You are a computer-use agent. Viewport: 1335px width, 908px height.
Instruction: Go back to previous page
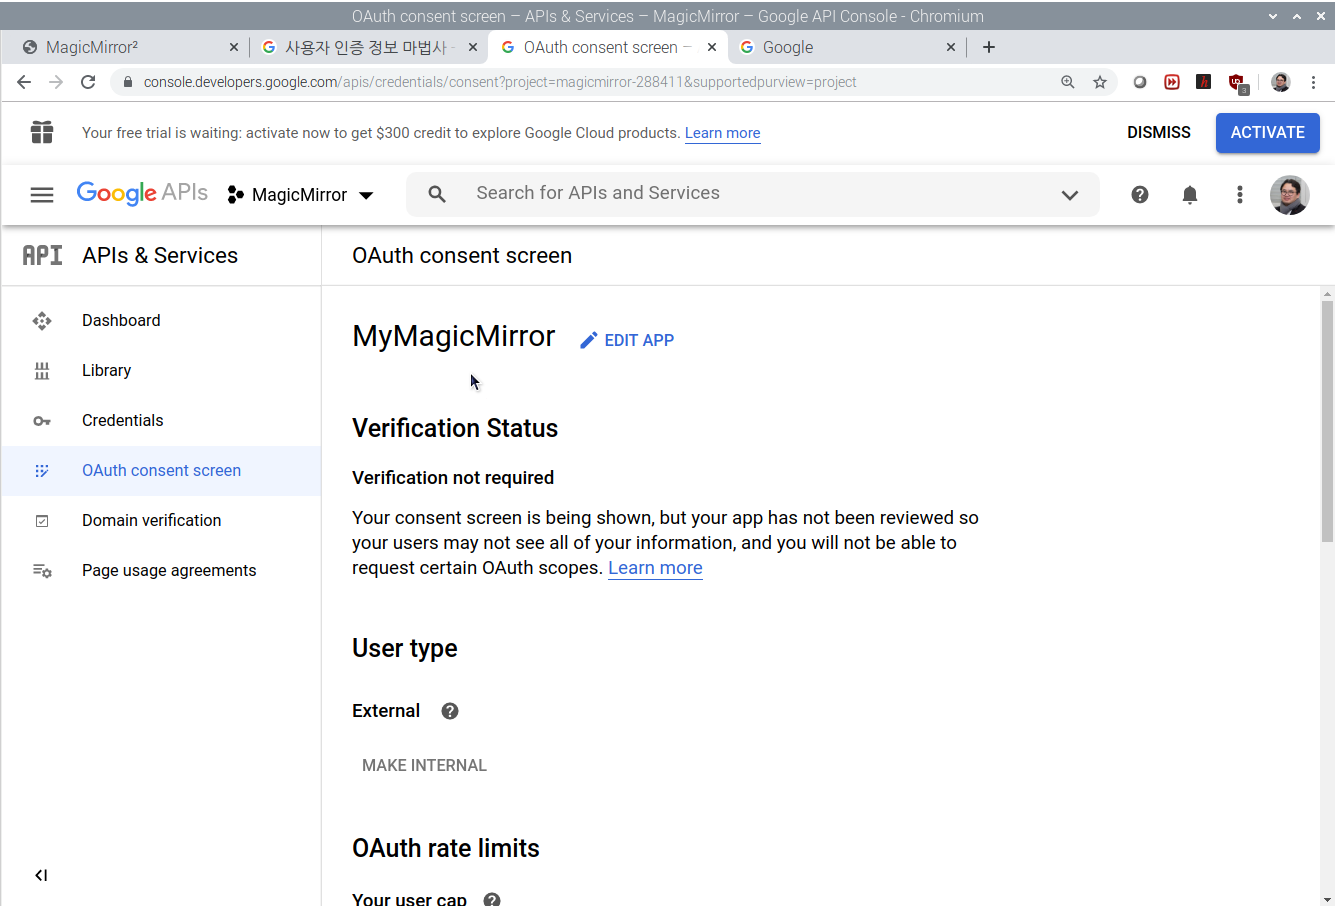tap(24, 82)
